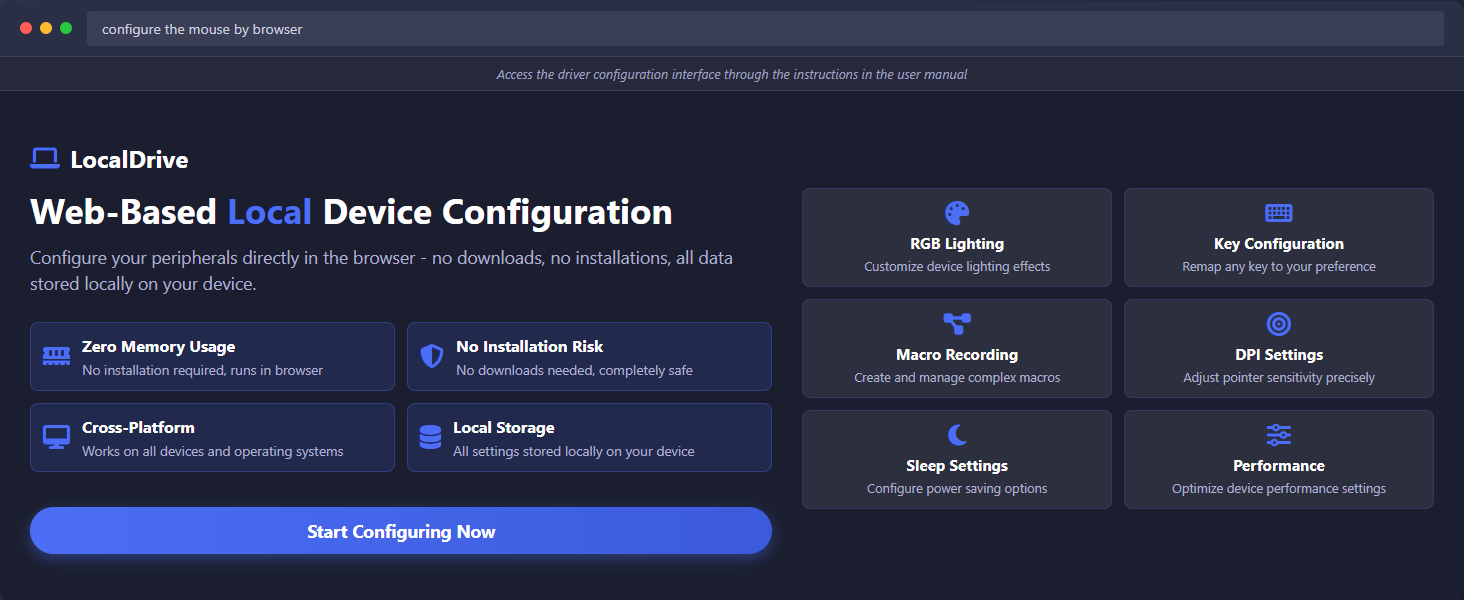
Task: Click the Key Configuration keyboard icon
Action: 1278,213
